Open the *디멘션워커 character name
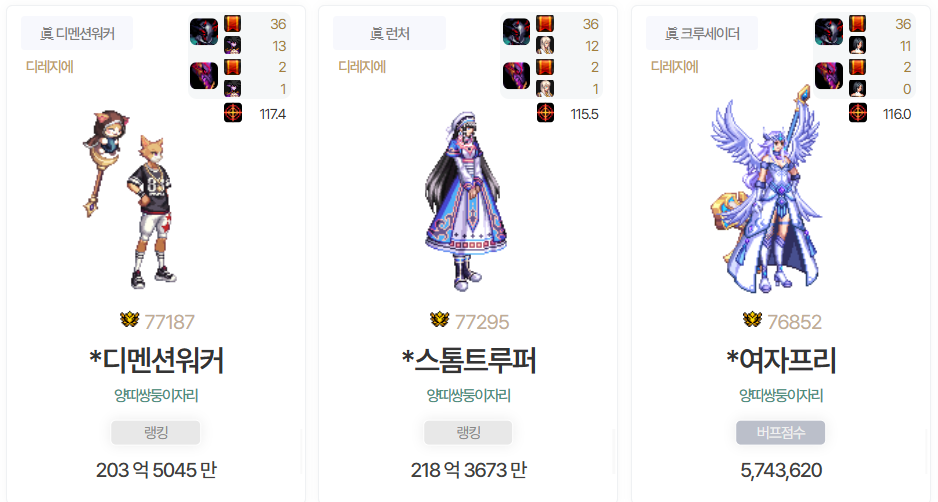Screen dimensions: 938x502 156,361
